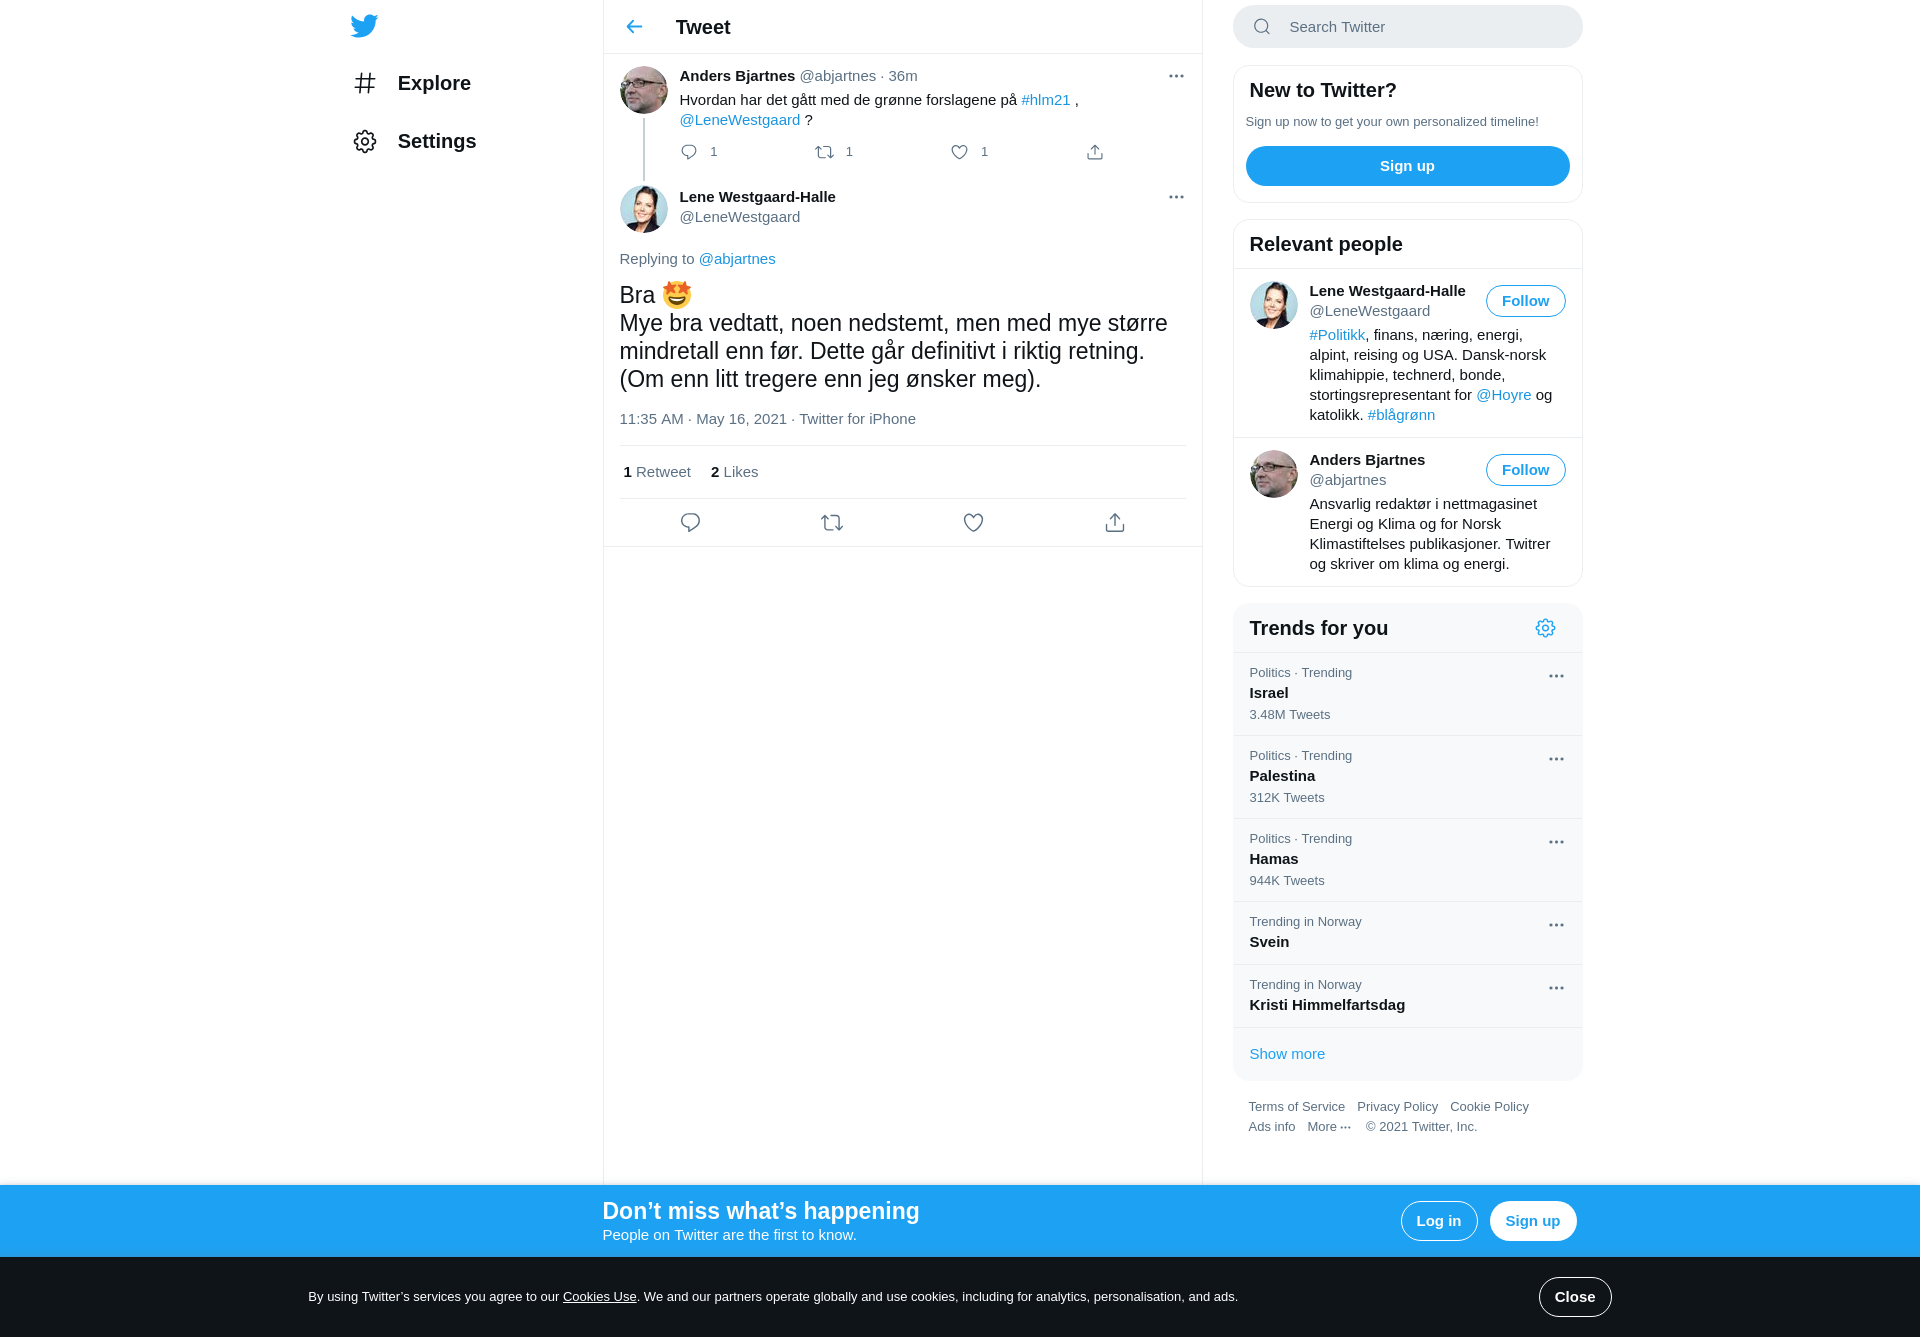The height and width of the screenshot is (1337, 1920).
Task: Click the Log in button
Action: pyautogui.click(x=1439, y=1221)
